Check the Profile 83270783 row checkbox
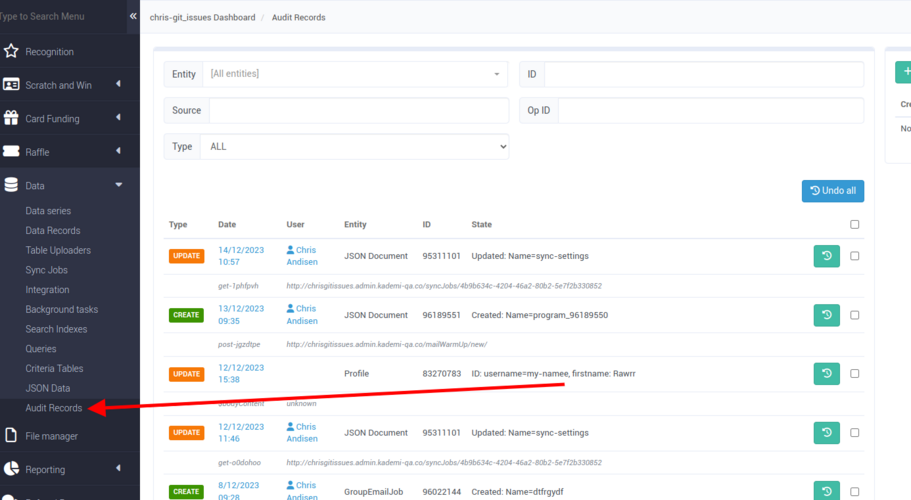The image size is (911, 500). (854, 373)
